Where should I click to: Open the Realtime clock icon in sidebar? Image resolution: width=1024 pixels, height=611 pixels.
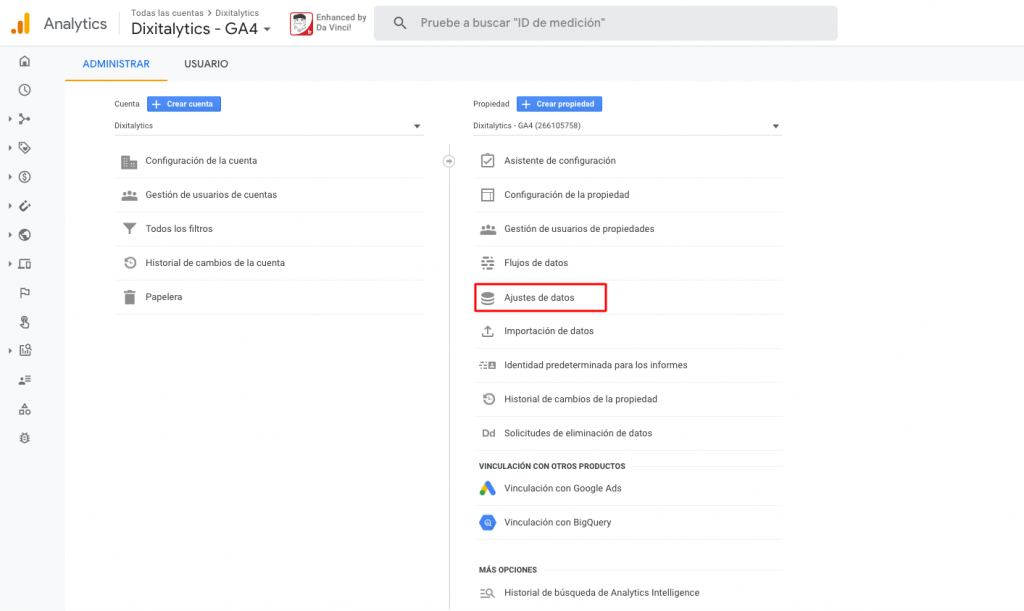point(25,90)
